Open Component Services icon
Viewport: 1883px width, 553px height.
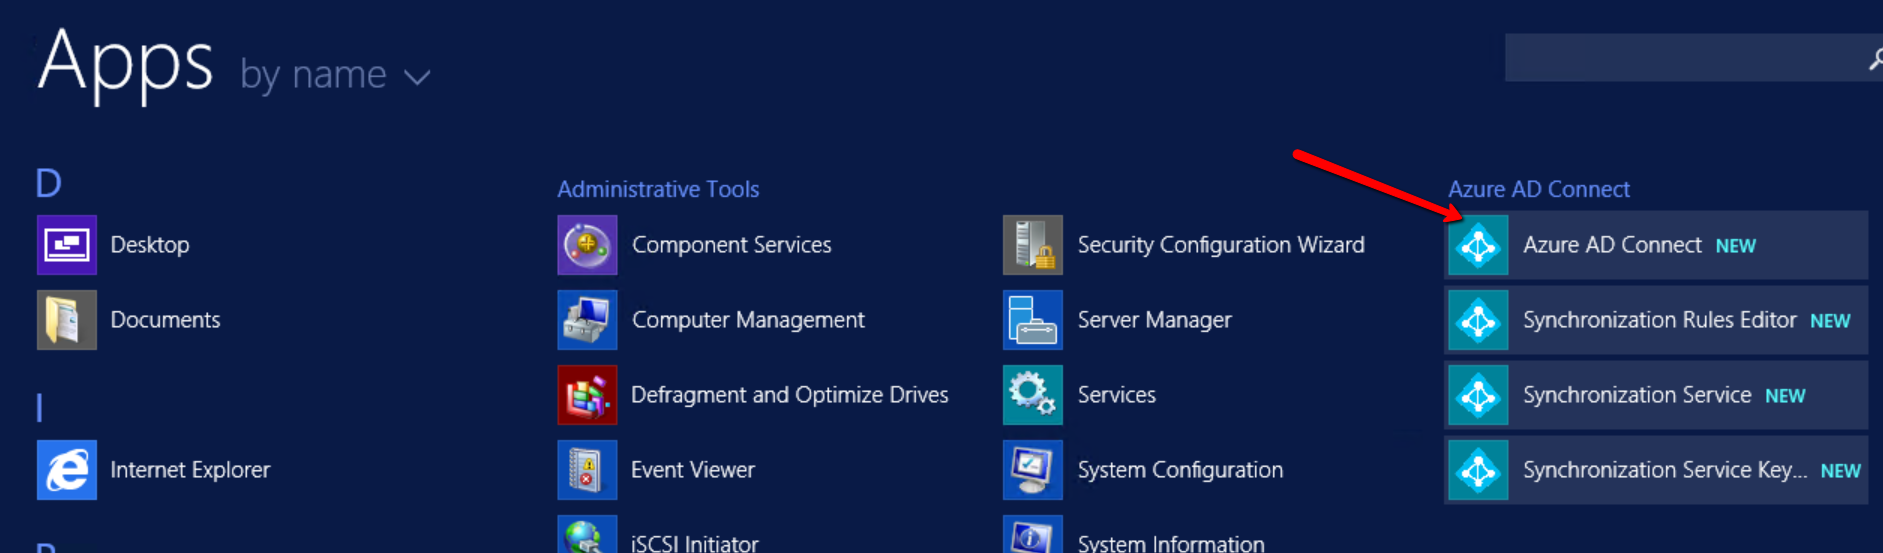point(587,245)
